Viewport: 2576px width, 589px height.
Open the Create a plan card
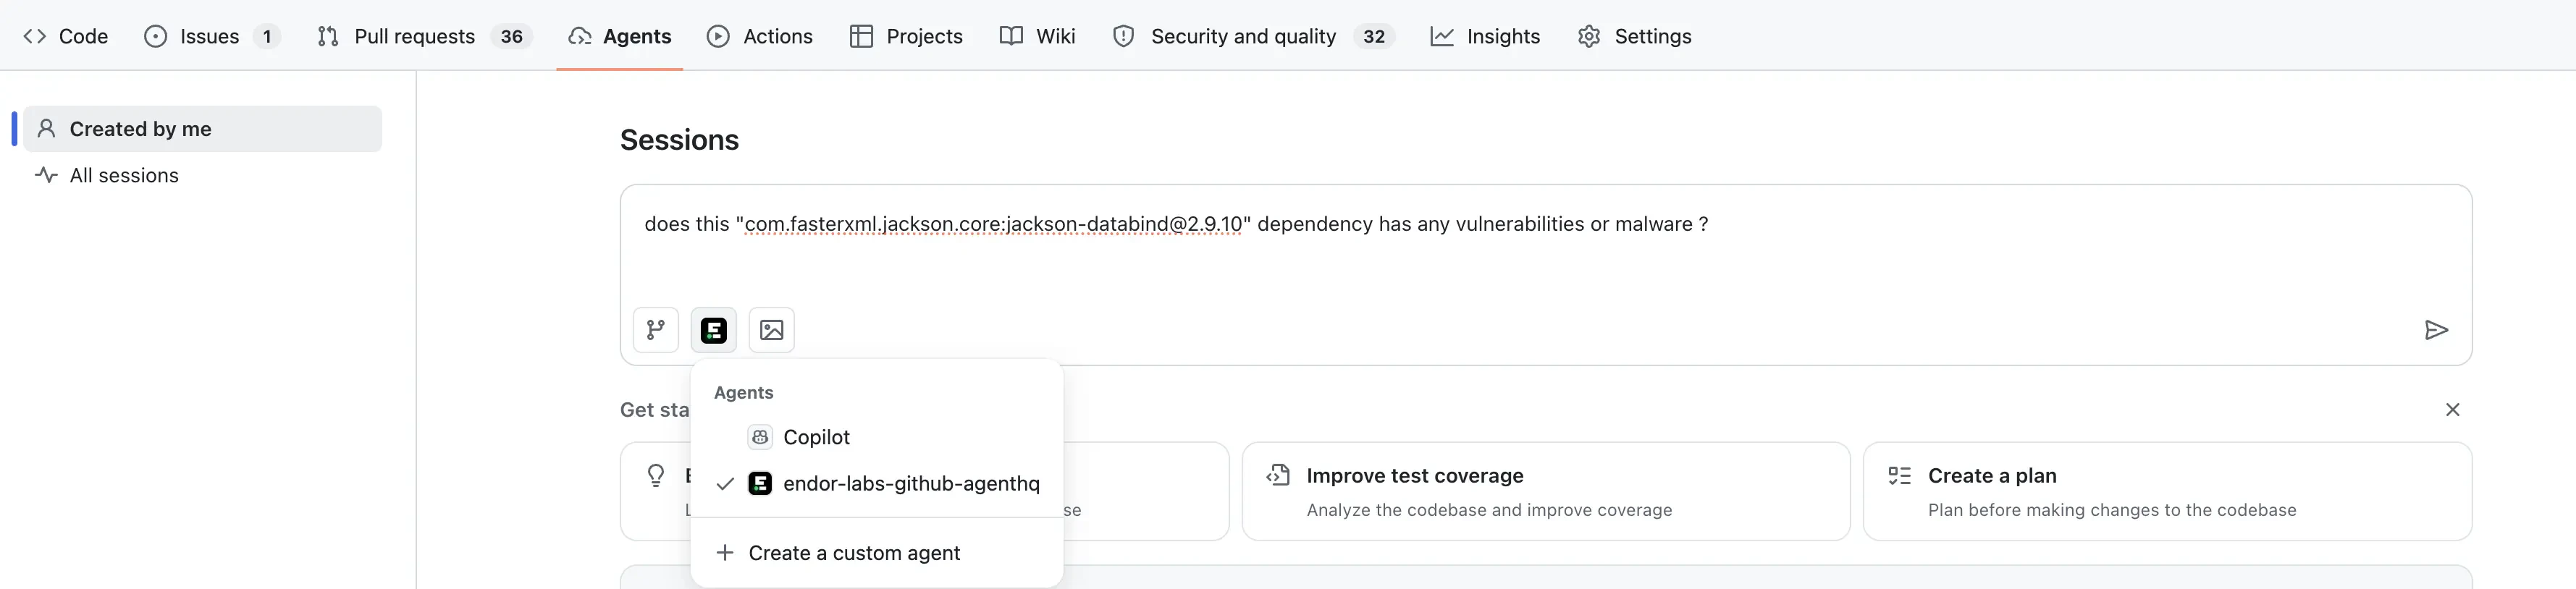2167,492
